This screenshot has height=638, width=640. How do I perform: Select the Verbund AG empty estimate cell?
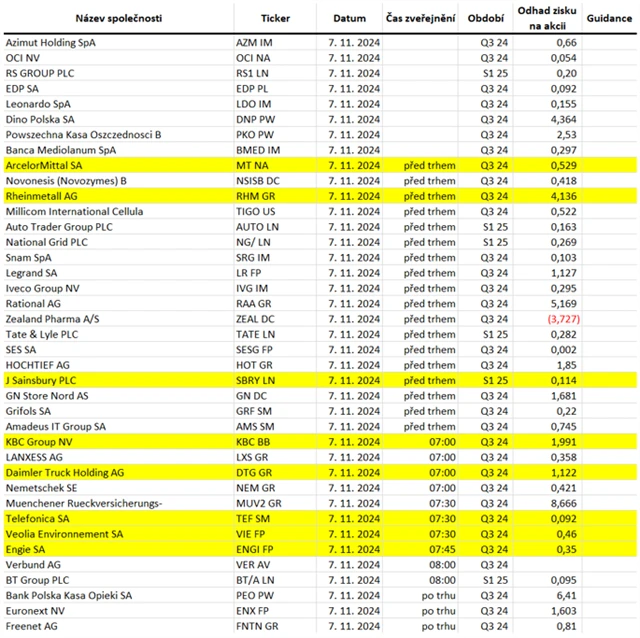(x=547, y=565)
